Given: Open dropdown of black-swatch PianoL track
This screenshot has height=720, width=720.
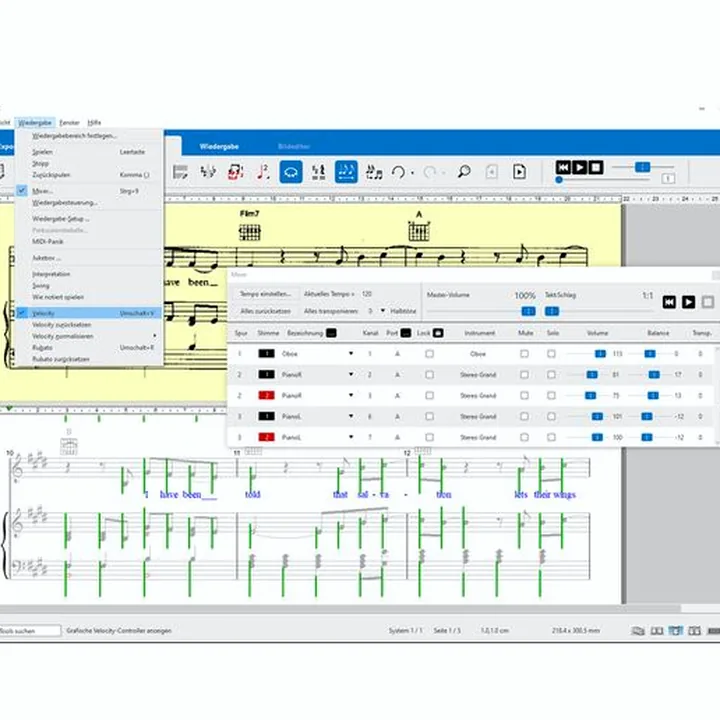Looking at the screenshot, I should tap(351, 416).
